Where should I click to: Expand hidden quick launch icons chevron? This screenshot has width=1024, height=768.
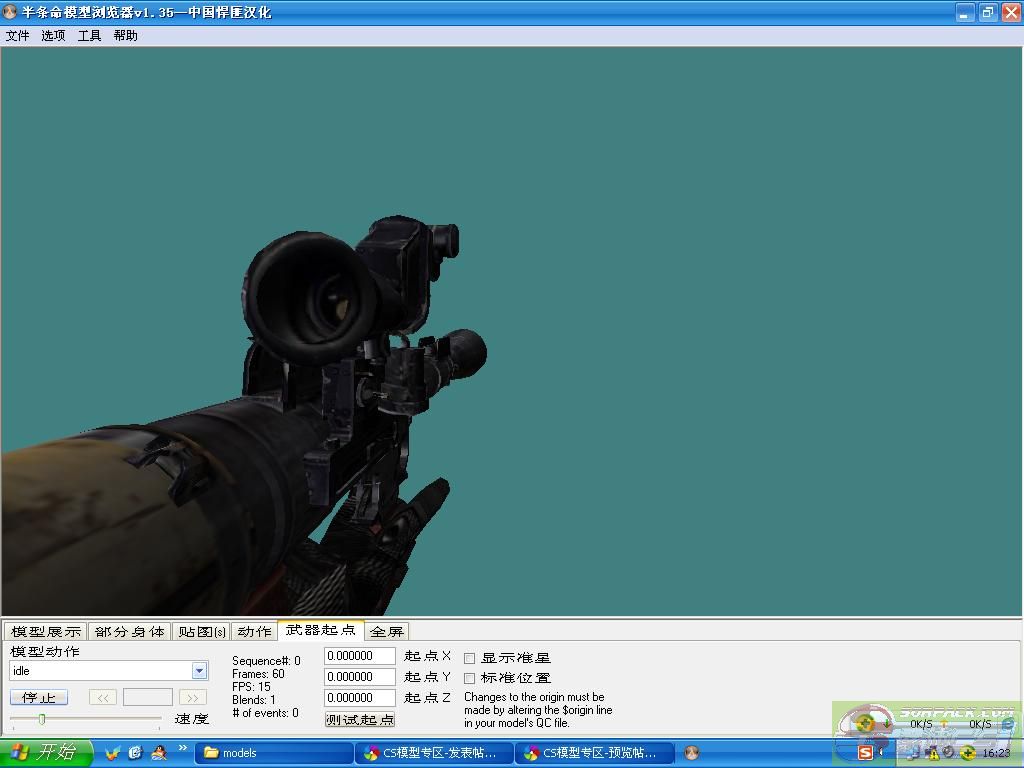[183, 748]
